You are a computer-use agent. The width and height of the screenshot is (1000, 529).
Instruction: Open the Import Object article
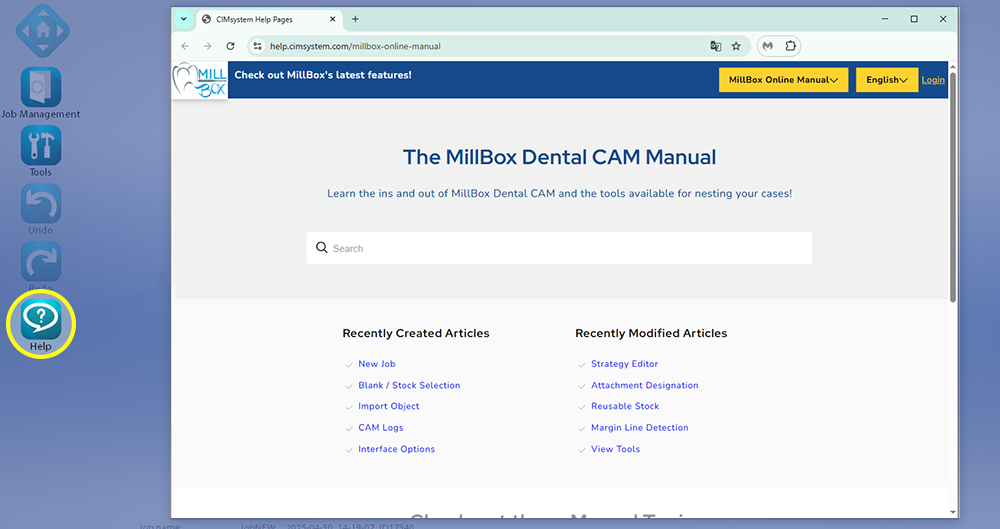click(x=388, y=406)
